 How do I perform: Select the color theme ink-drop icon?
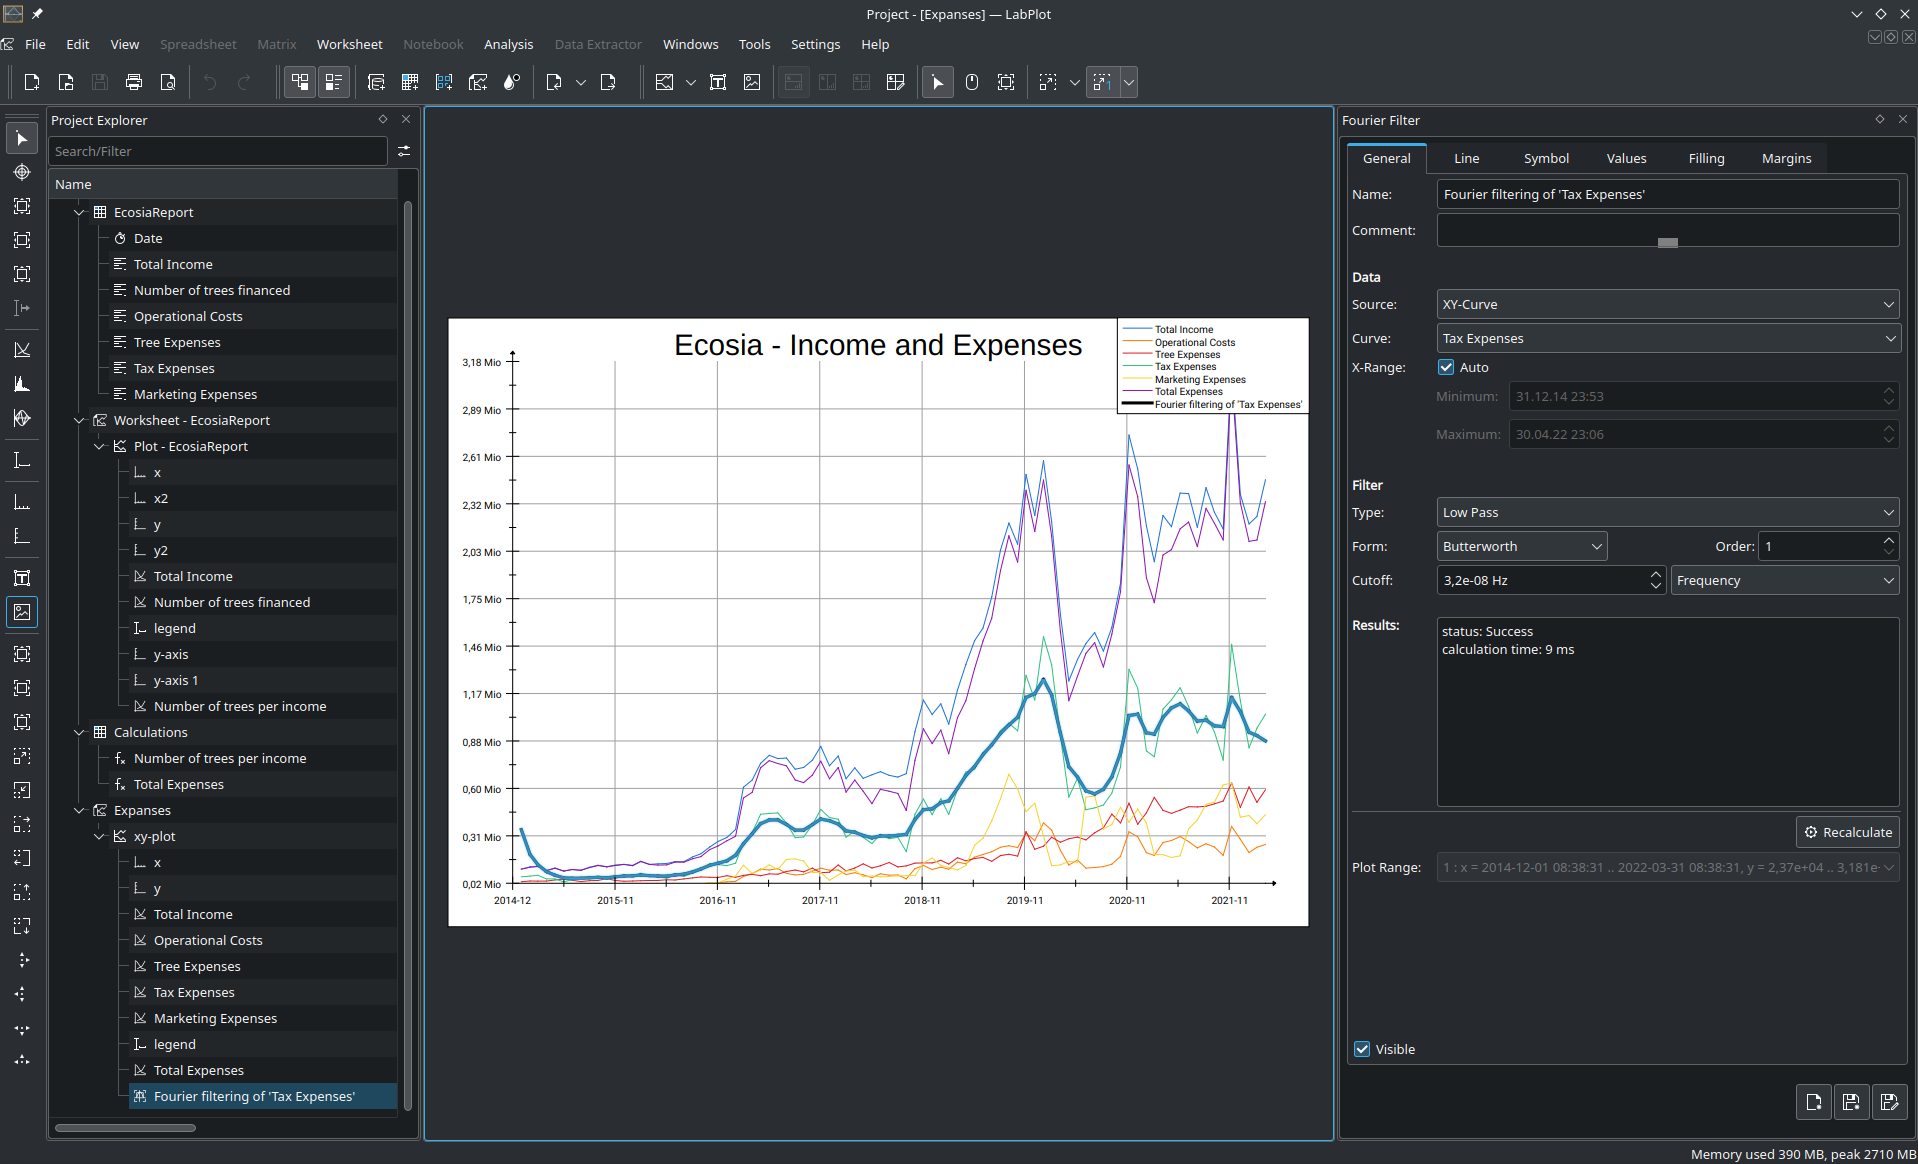[x=511, y=82]
